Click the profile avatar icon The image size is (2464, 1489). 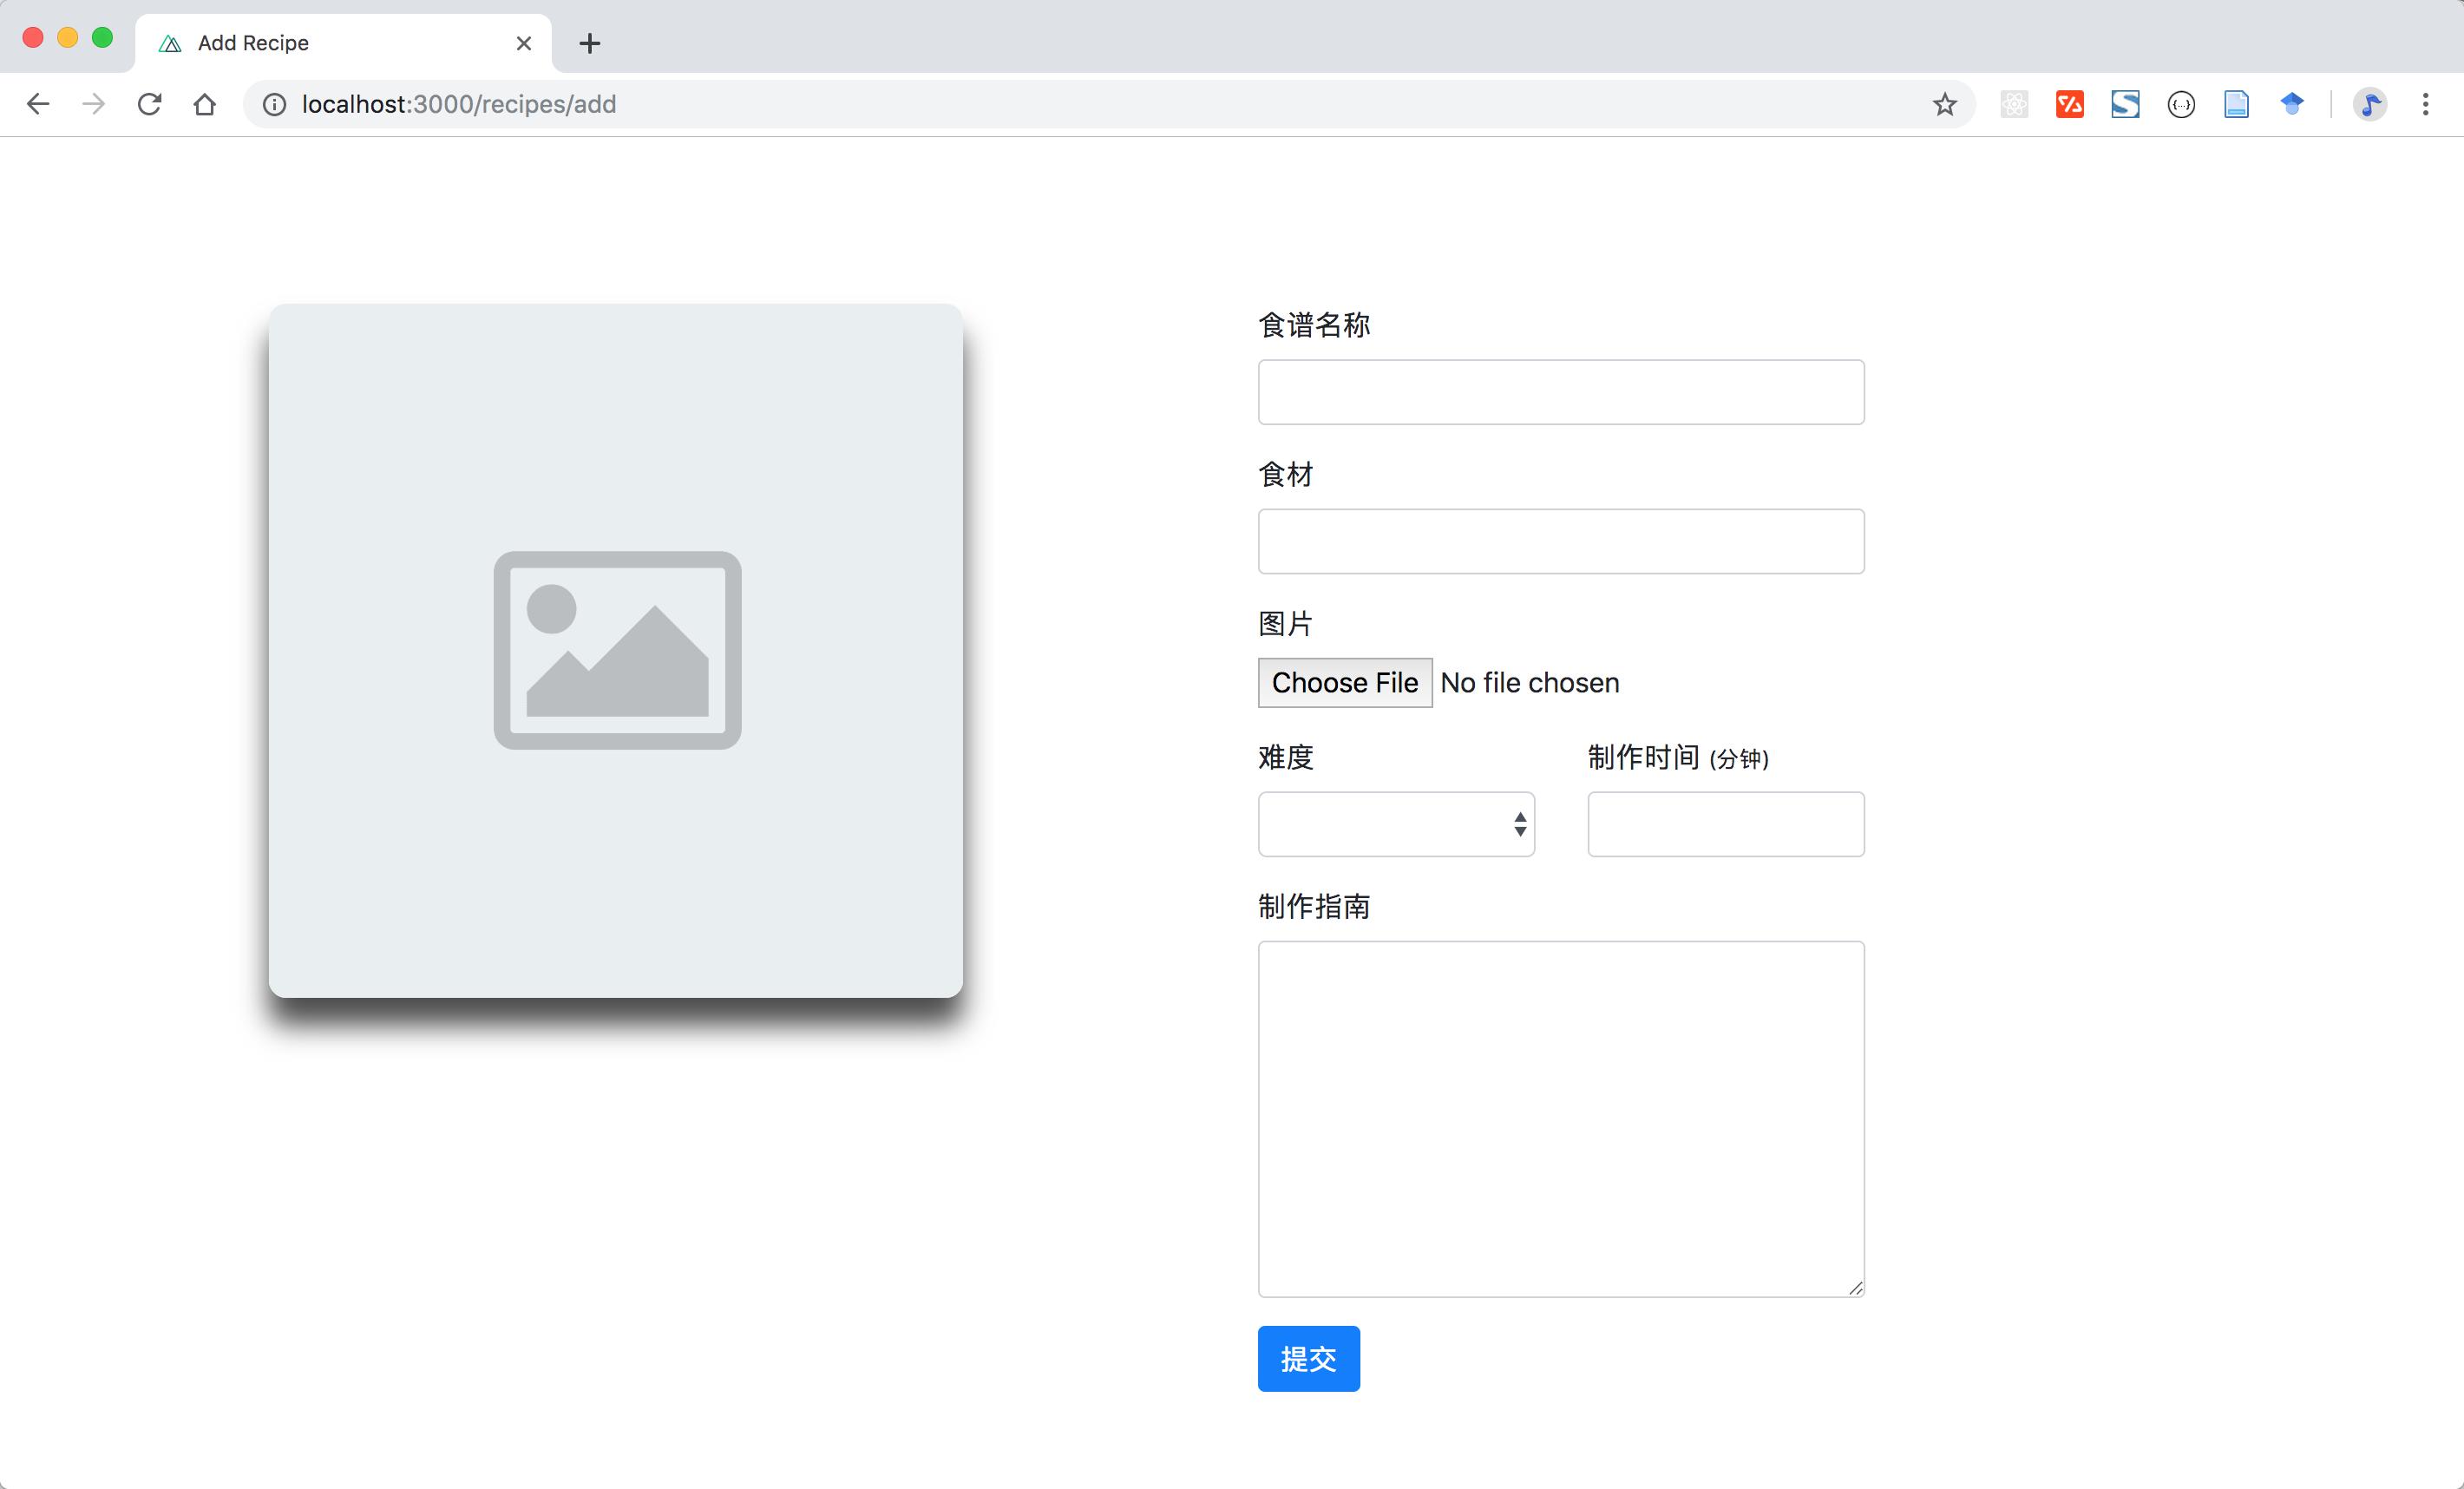[2369, 104]
